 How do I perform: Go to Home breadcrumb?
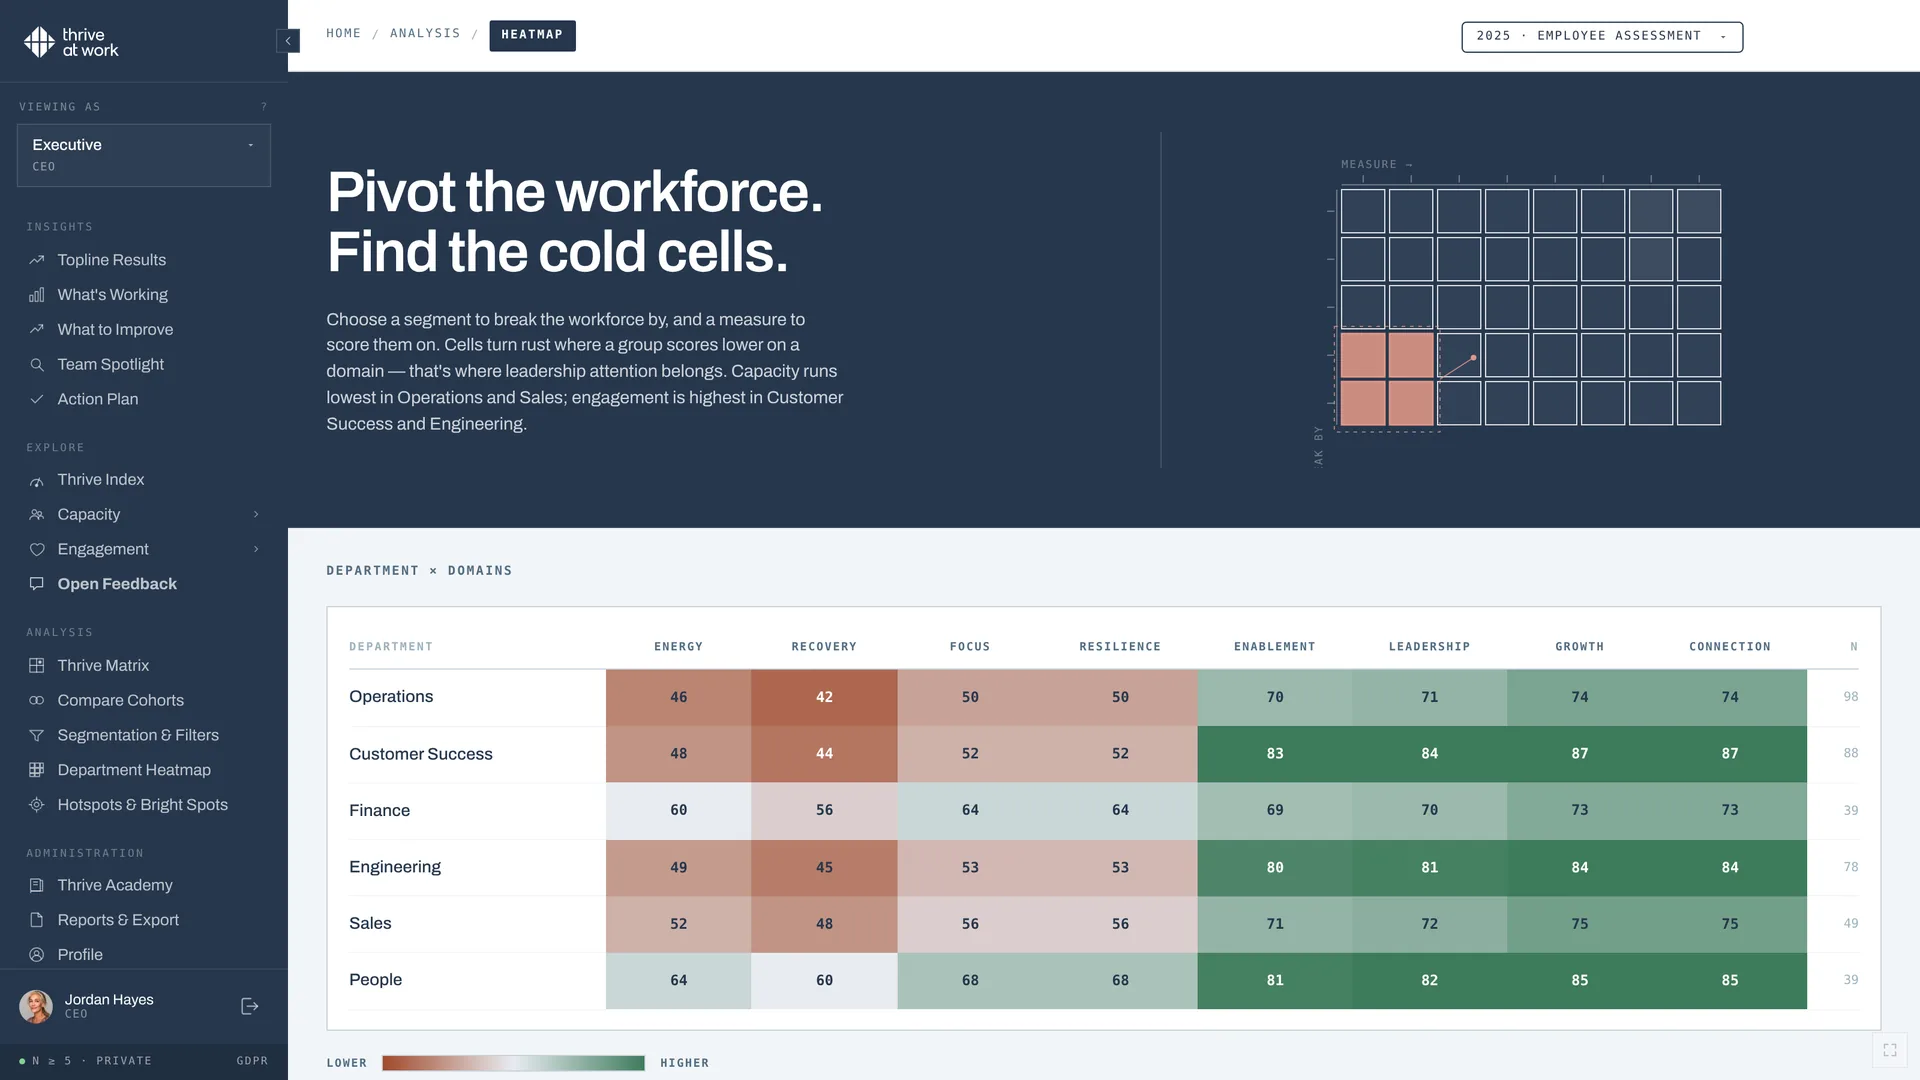(x=344, y=34)
